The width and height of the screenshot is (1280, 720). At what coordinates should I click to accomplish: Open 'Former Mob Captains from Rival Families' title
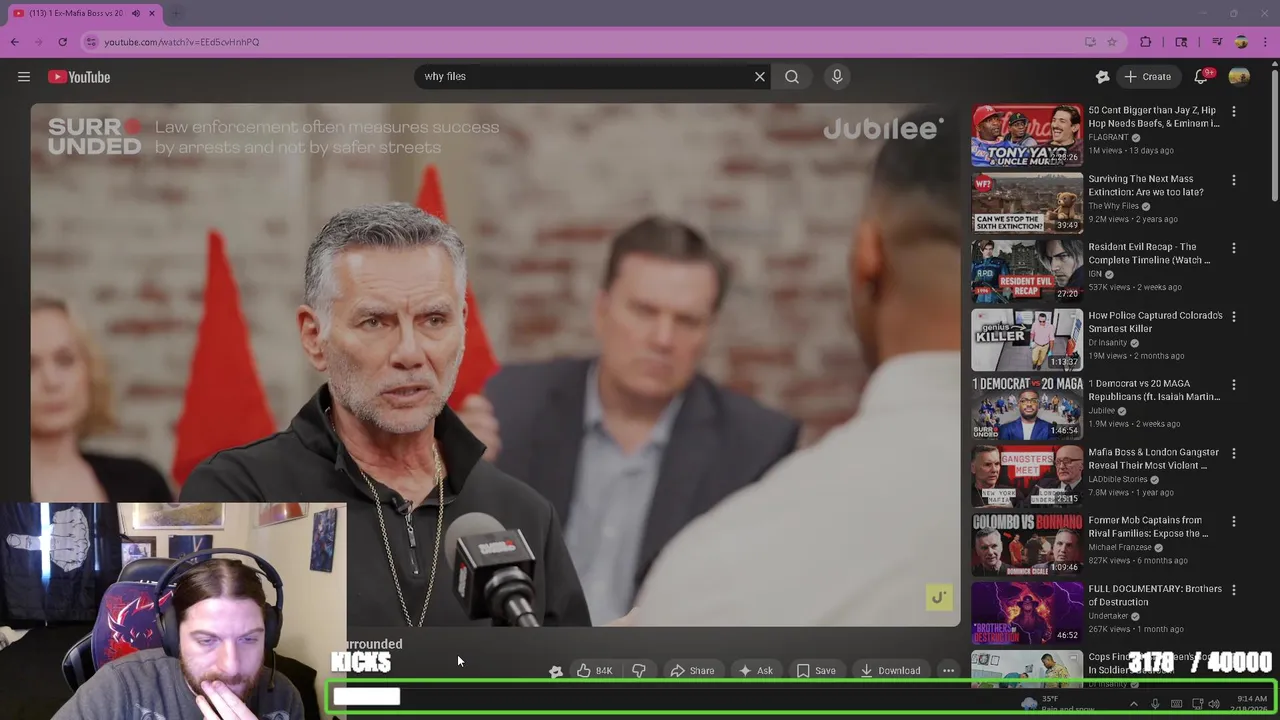point(1148,527)
